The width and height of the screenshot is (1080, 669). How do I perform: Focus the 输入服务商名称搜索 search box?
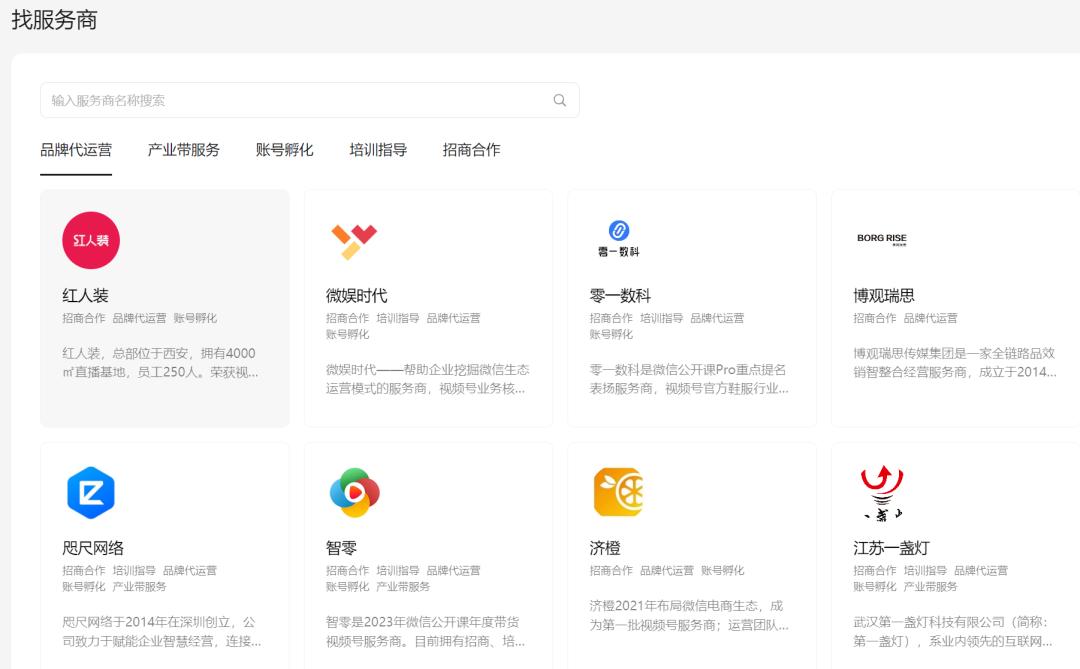pyautogui.click(x=310, y=101)
